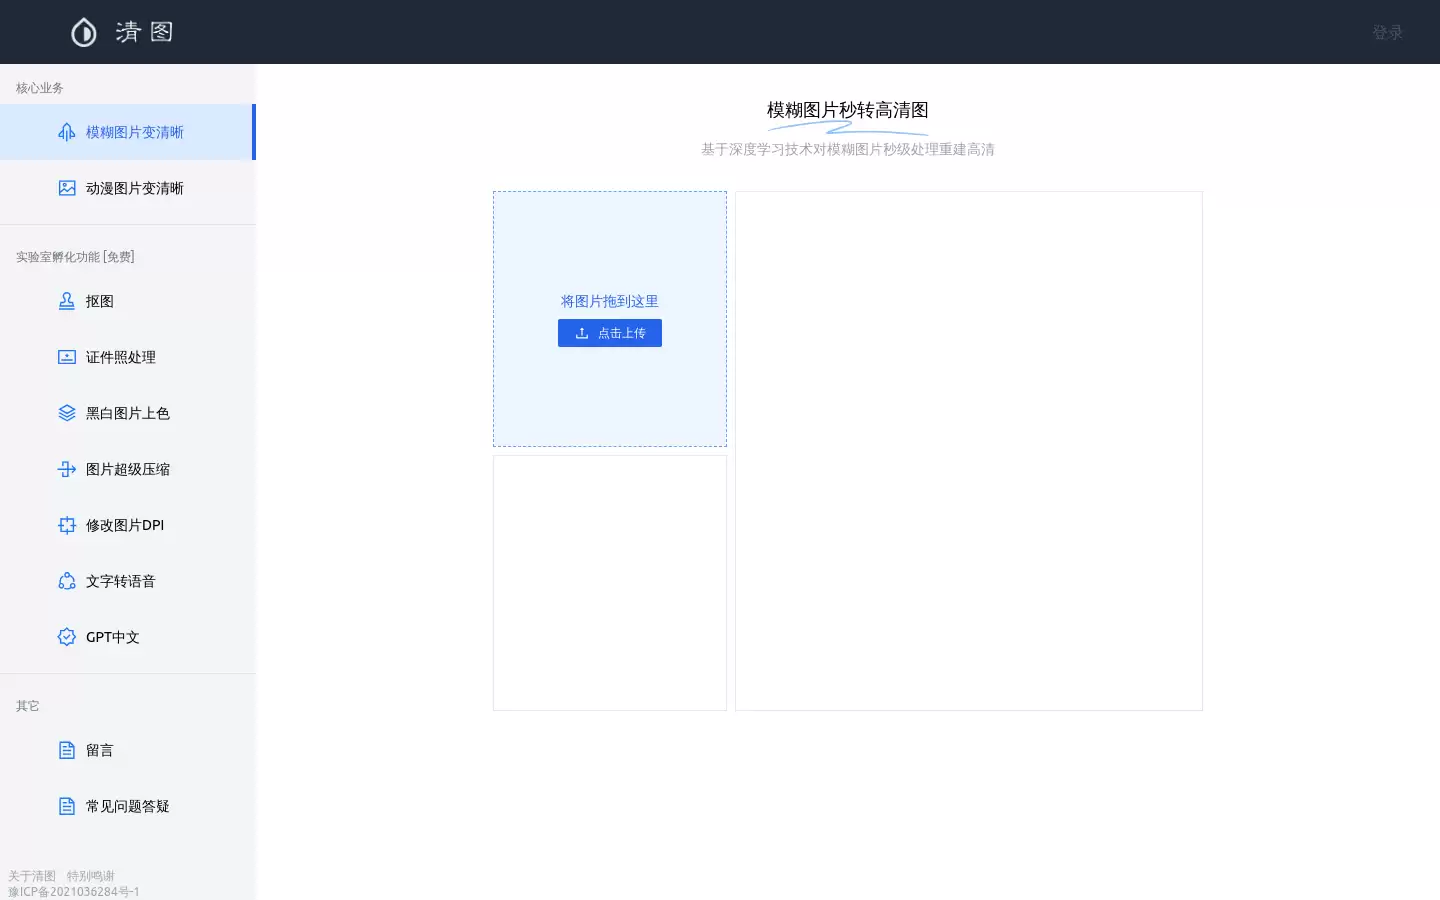This screenshot has width=1440, height=900.
Task: Click the 修改图片DPI crop icon
Action: (67, 525)
